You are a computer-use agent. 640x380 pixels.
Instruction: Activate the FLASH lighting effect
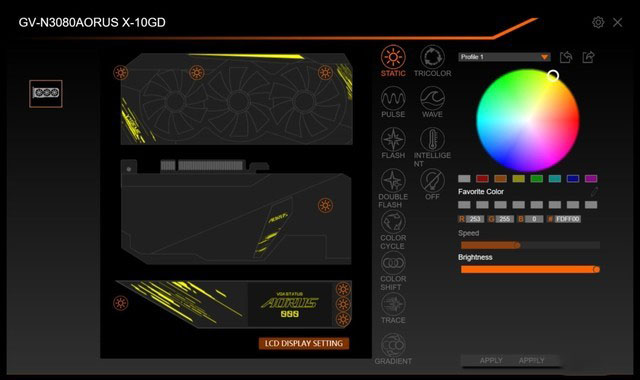pos(393,143)
